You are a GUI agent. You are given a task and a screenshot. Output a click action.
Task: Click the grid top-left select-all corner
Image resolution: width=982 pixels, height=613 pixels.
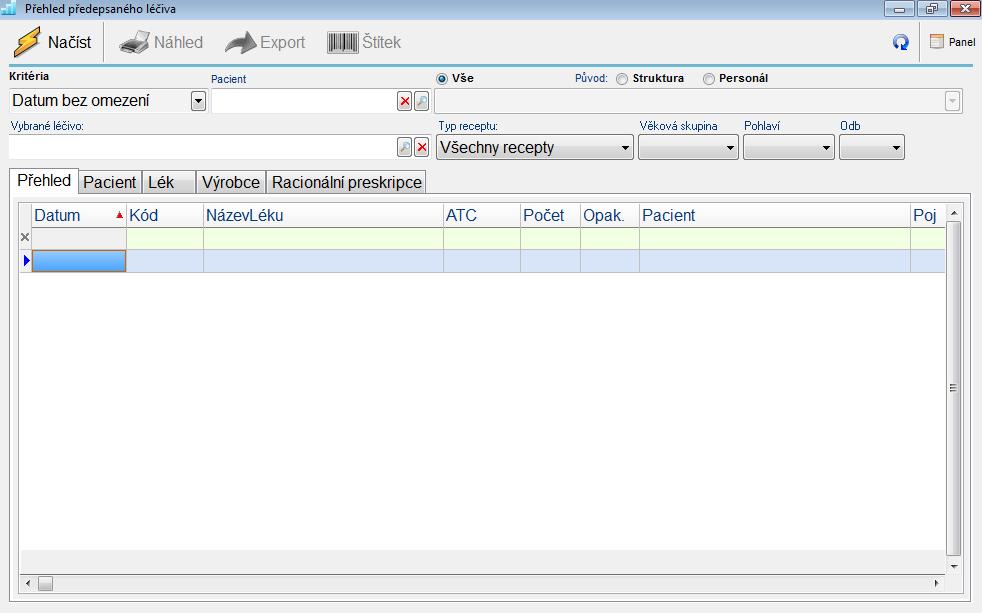pos(25,215)
